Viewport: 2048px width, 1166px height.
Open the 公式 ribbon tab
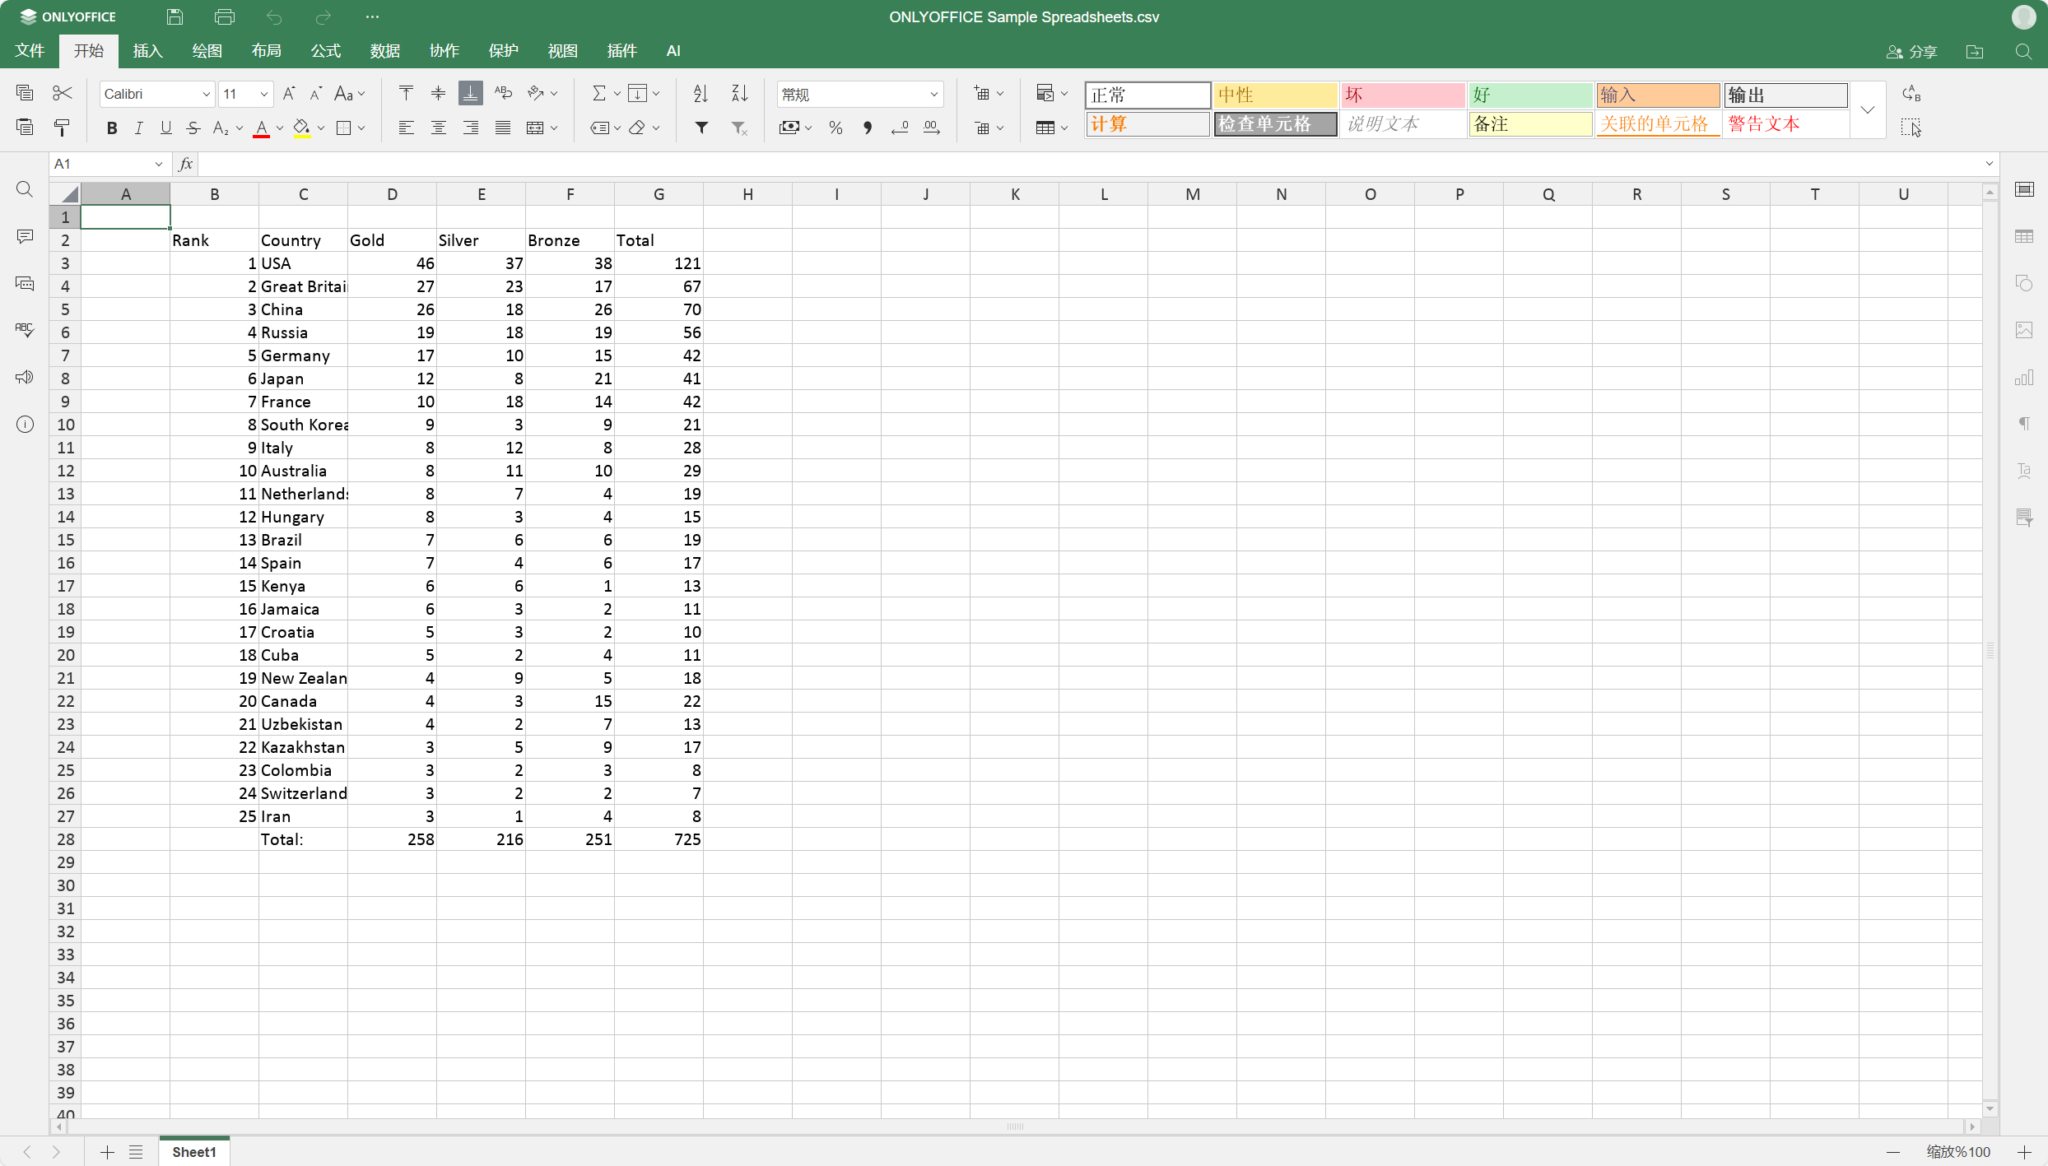[325, 51]
